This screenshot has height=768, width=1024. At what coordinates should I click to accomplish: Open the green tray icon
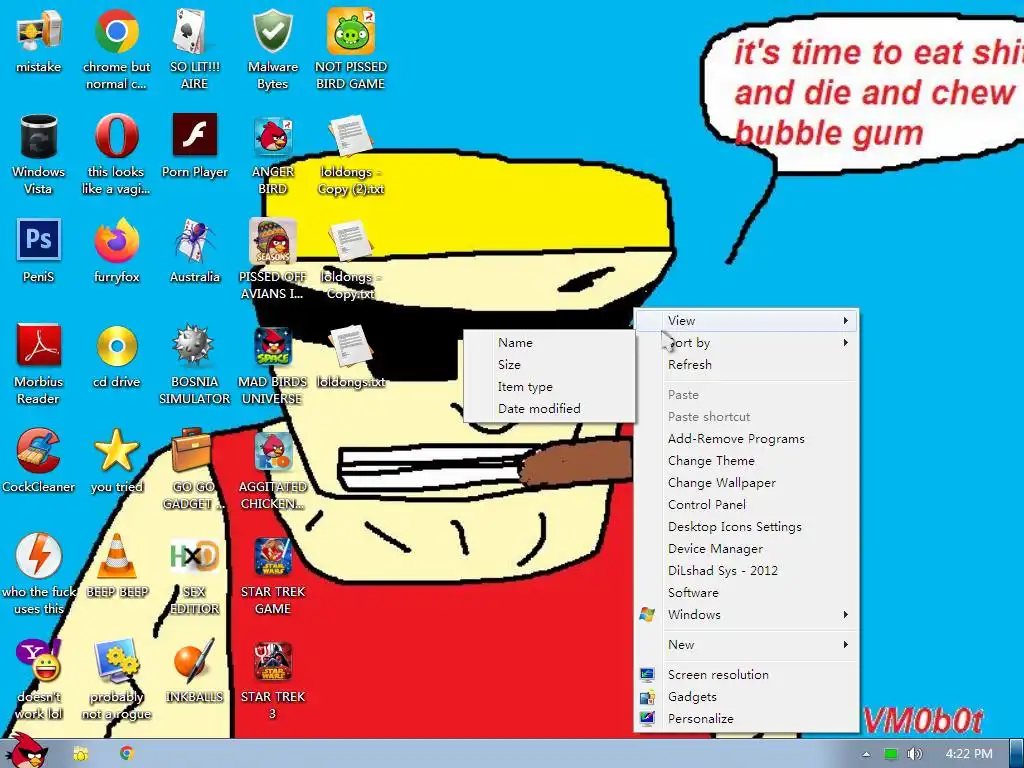pos(891,754)
